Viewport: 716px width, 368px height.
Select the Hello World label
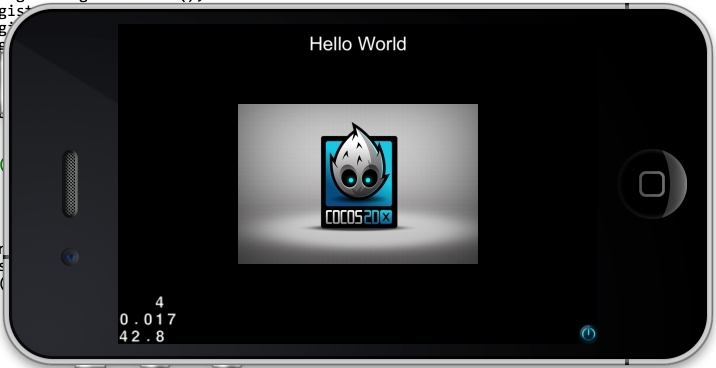tap(358, 44)
